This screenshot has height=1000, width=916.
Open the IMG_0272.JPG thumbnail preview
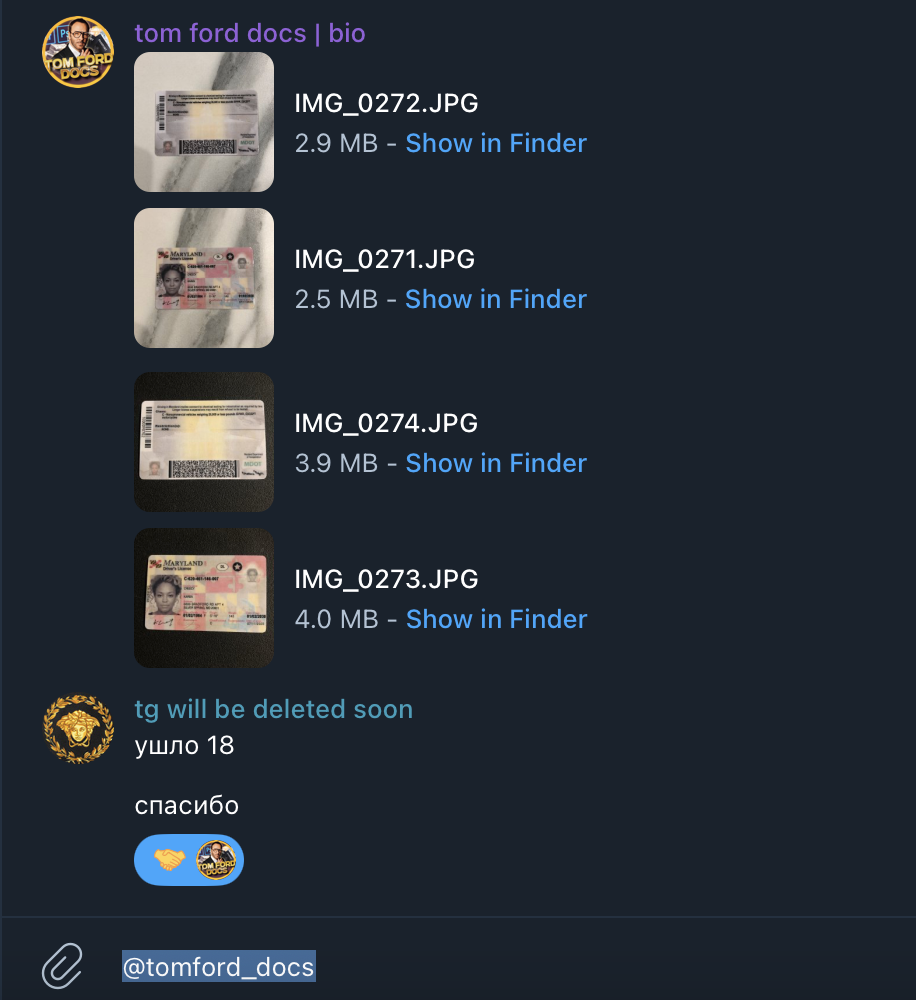(x=204, y=122)
